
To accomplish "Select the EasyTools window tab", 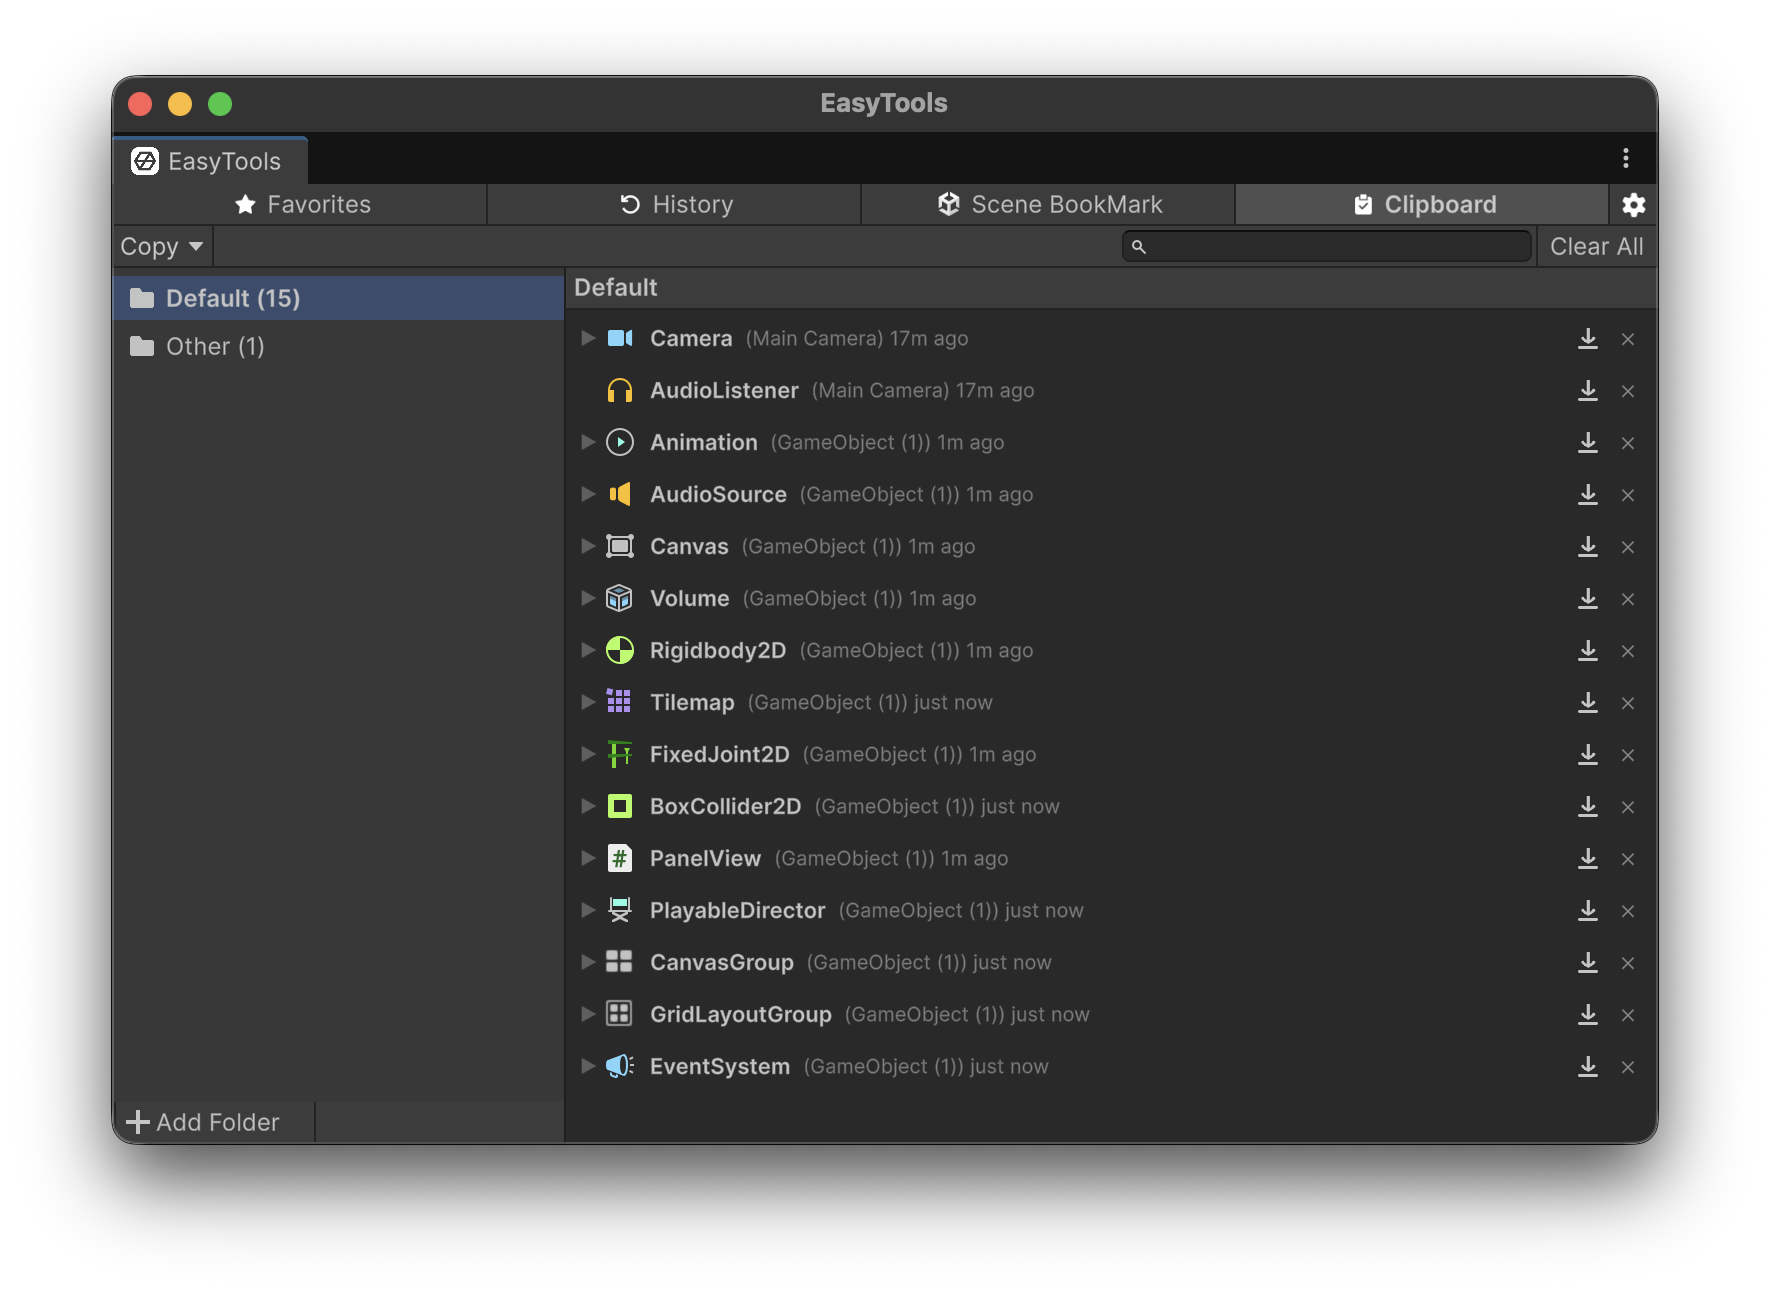I will point(208,161).
